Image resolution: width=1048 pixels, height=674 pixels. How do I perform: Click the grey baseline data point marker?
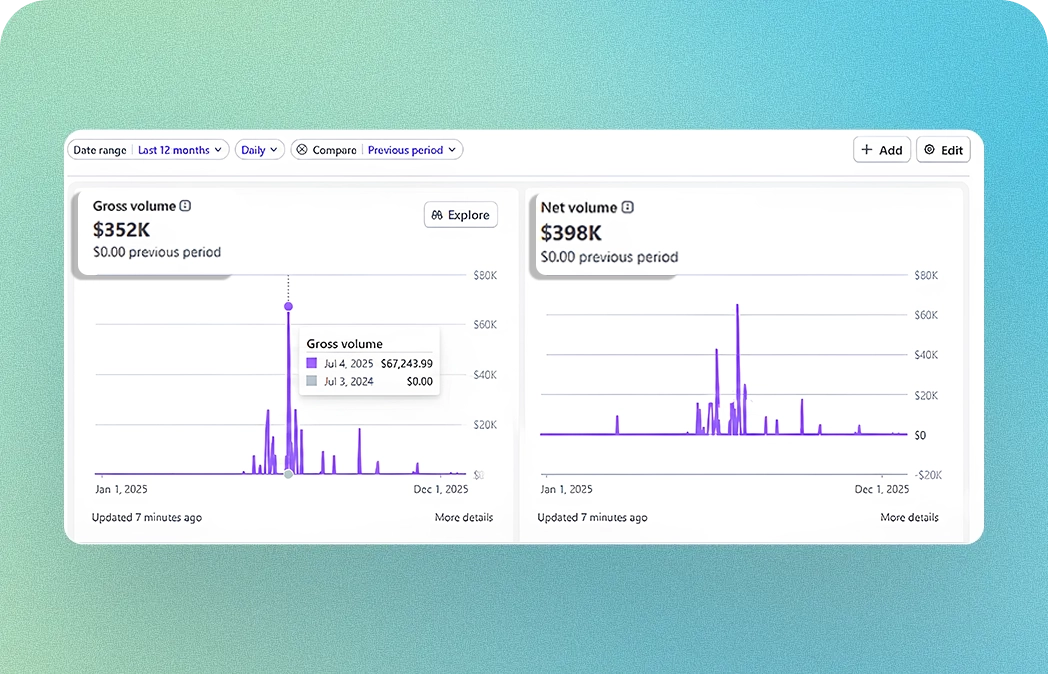pyautogui.click(x=288, y=474)
